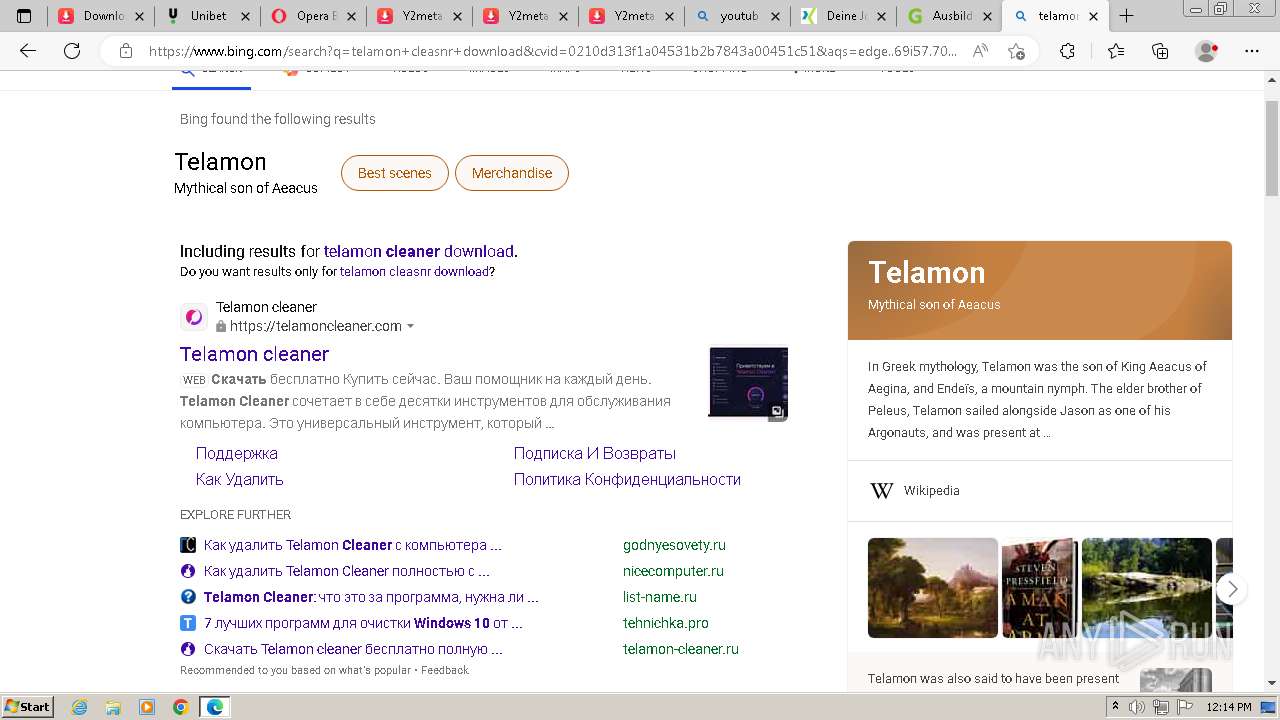1280x720 pixels.
Task: Click the telamon-cleaner.ru domain
Action: [681, 649]
